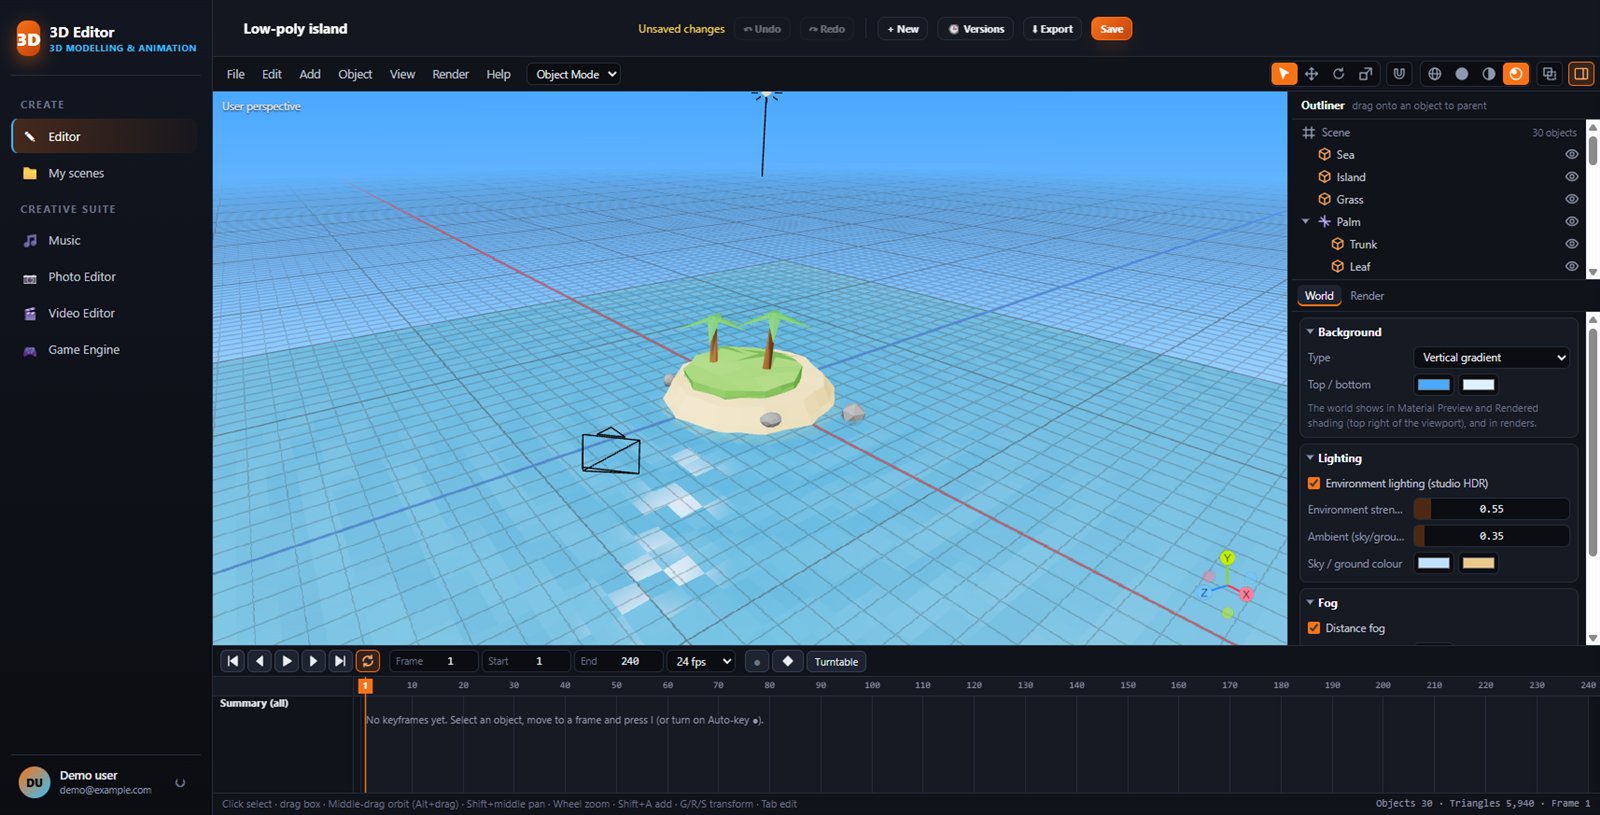Jump to the last frame
1600x815 pixels.
[340, 661]
